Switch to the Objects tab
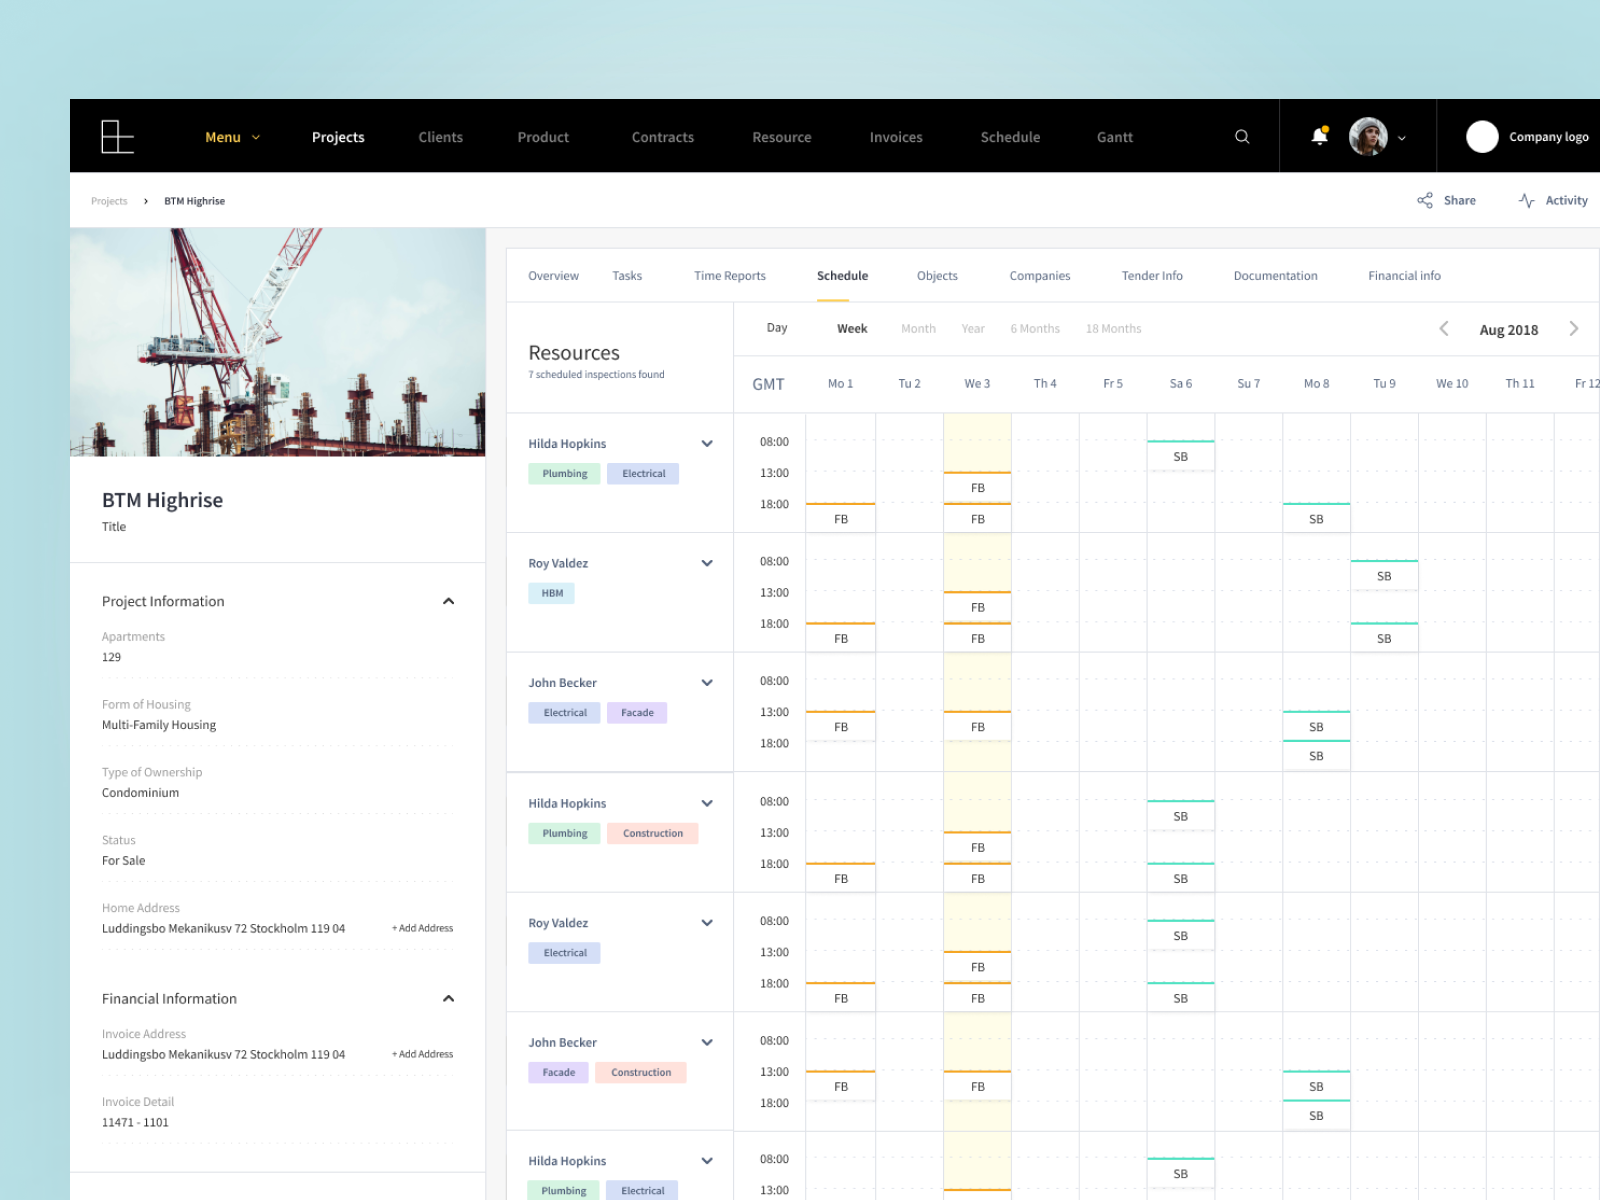The width and height of the screenshot is (1600, 1200). (x=937, y=275)
